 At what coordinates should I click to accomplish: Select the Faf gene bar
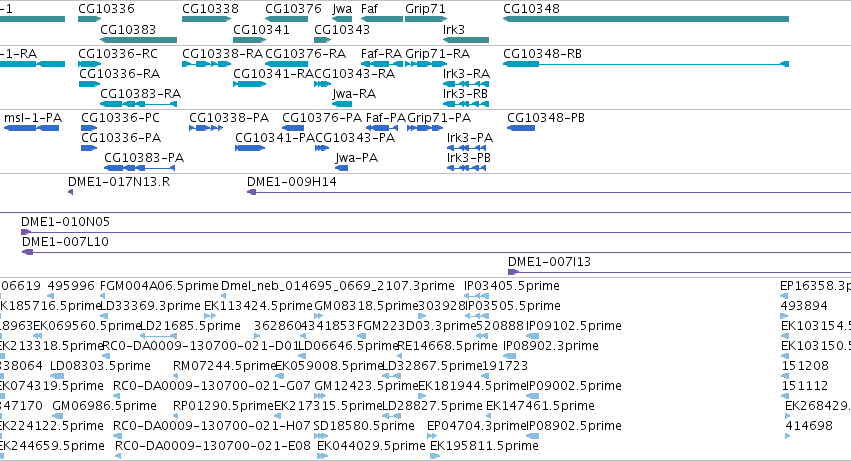382,19
